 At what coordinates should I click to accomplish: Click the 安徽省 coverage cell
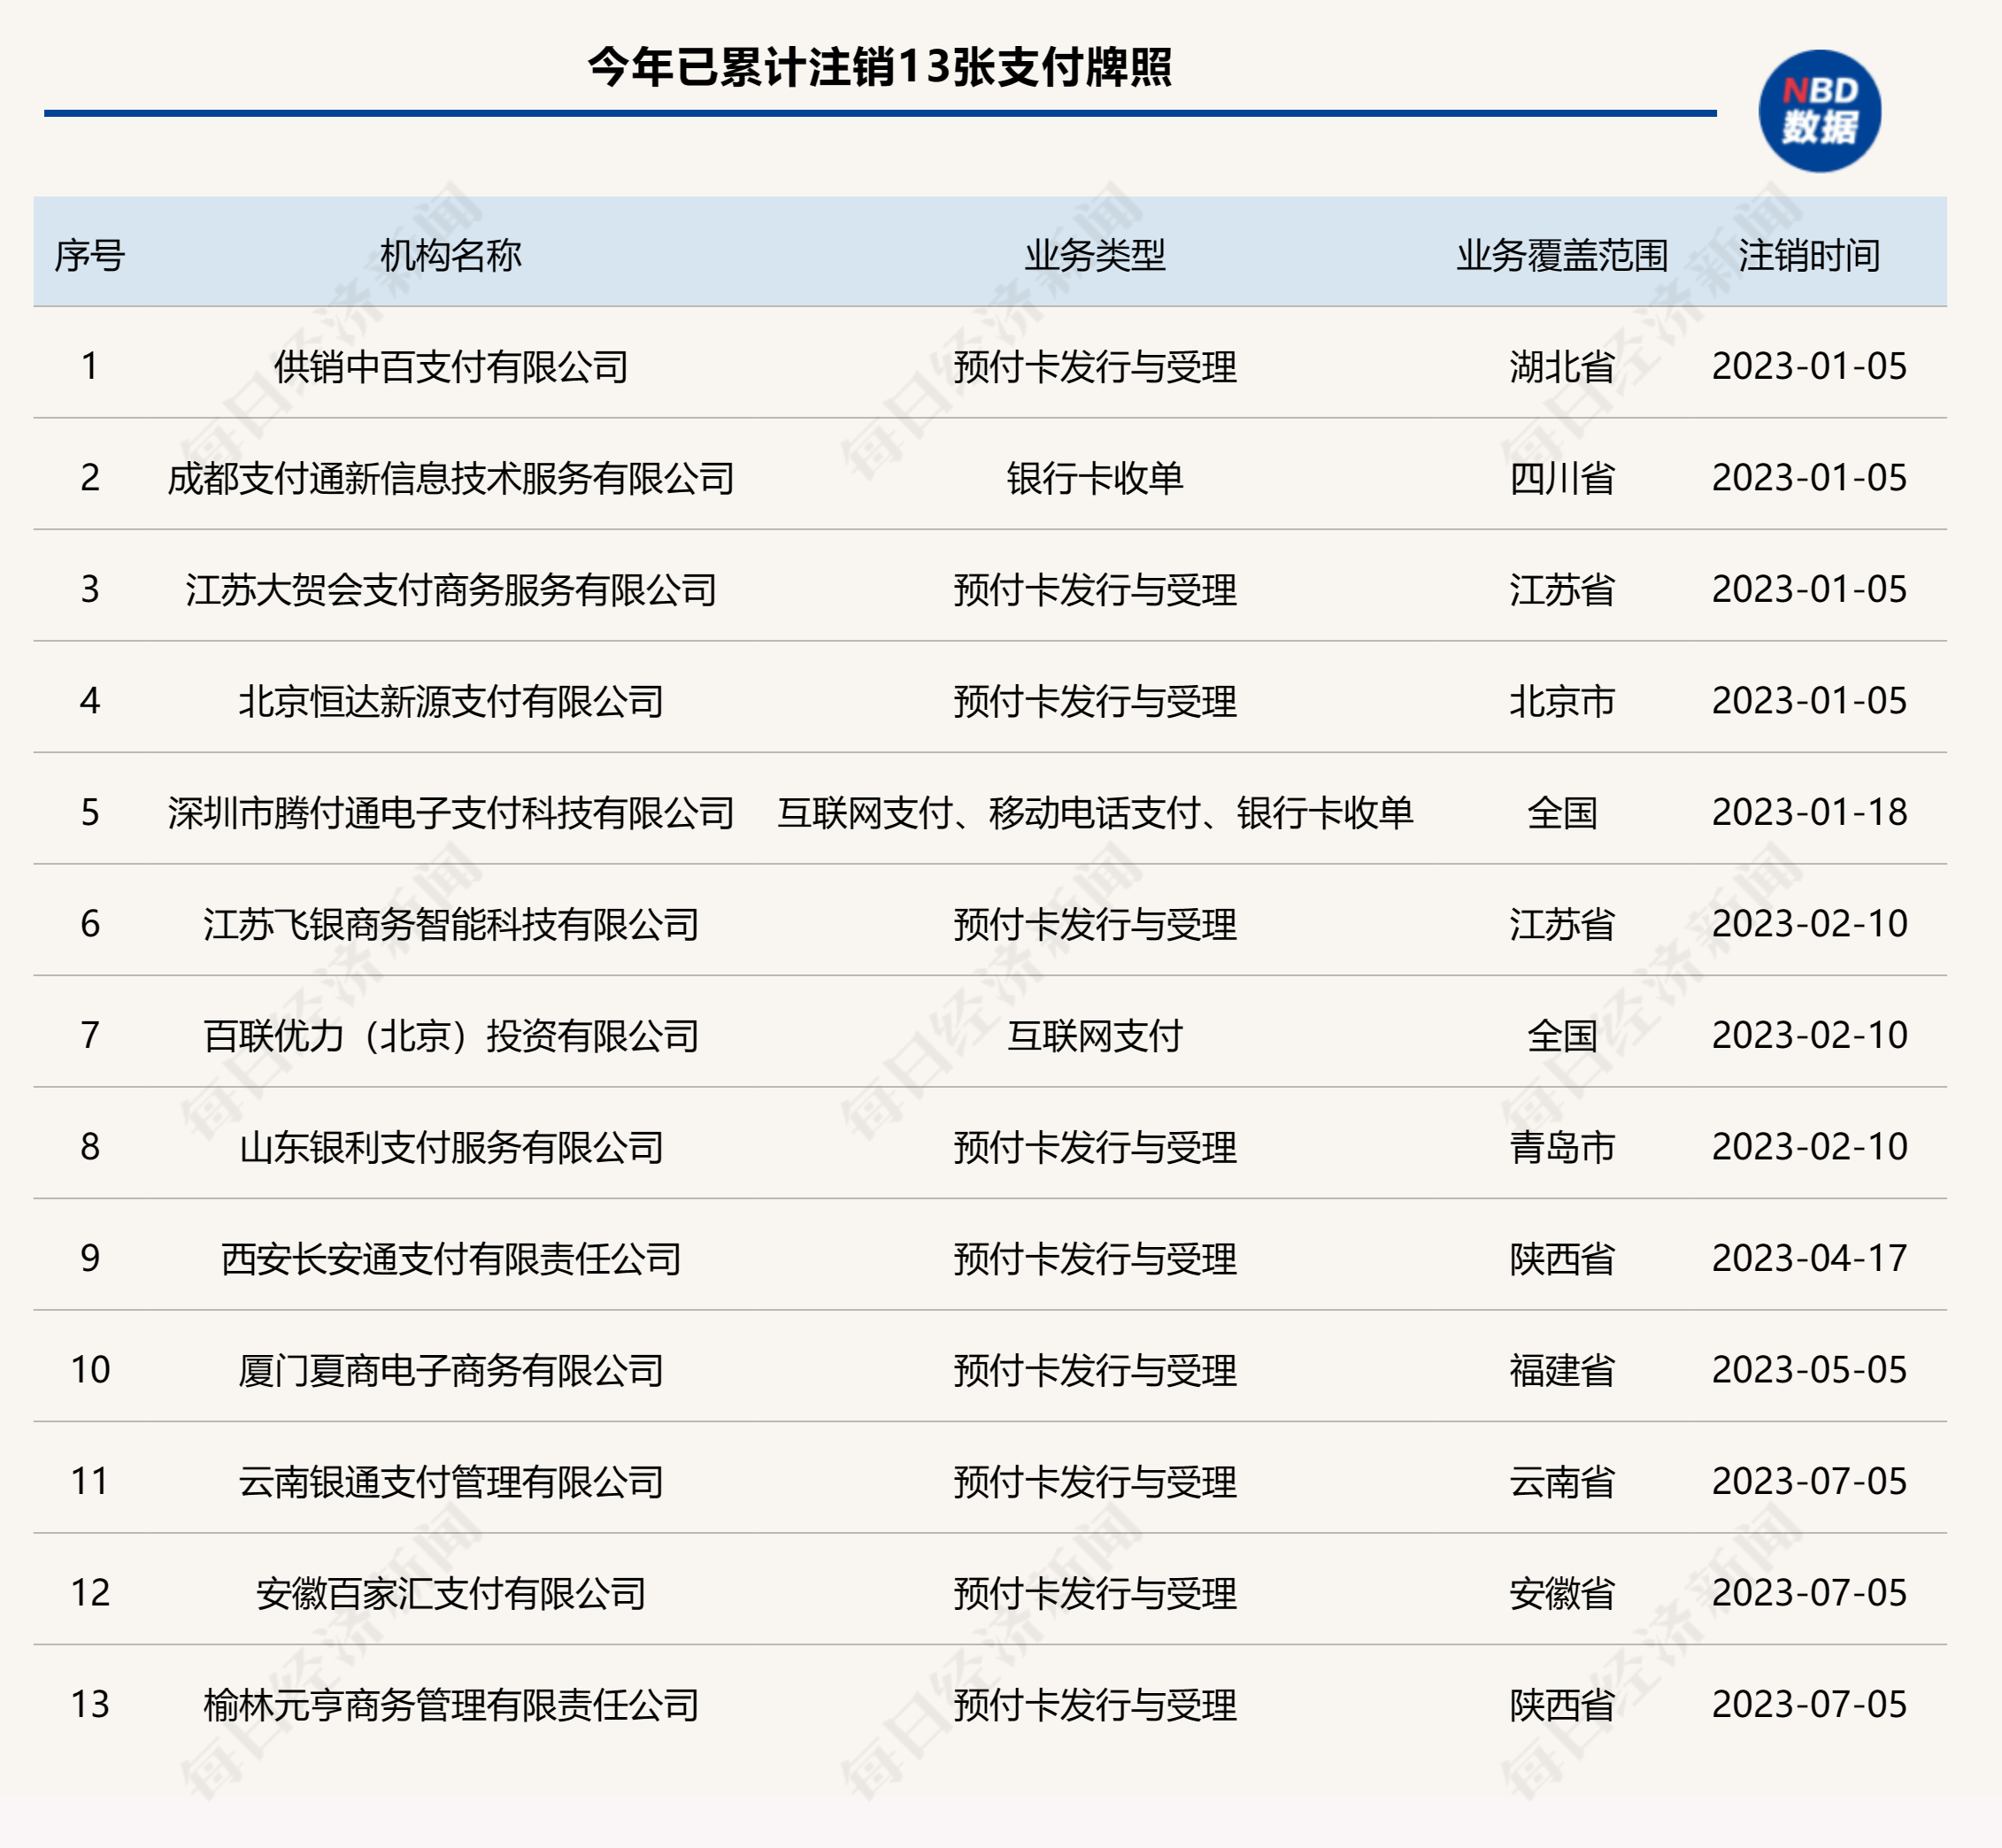(x=1562, y=1594)
